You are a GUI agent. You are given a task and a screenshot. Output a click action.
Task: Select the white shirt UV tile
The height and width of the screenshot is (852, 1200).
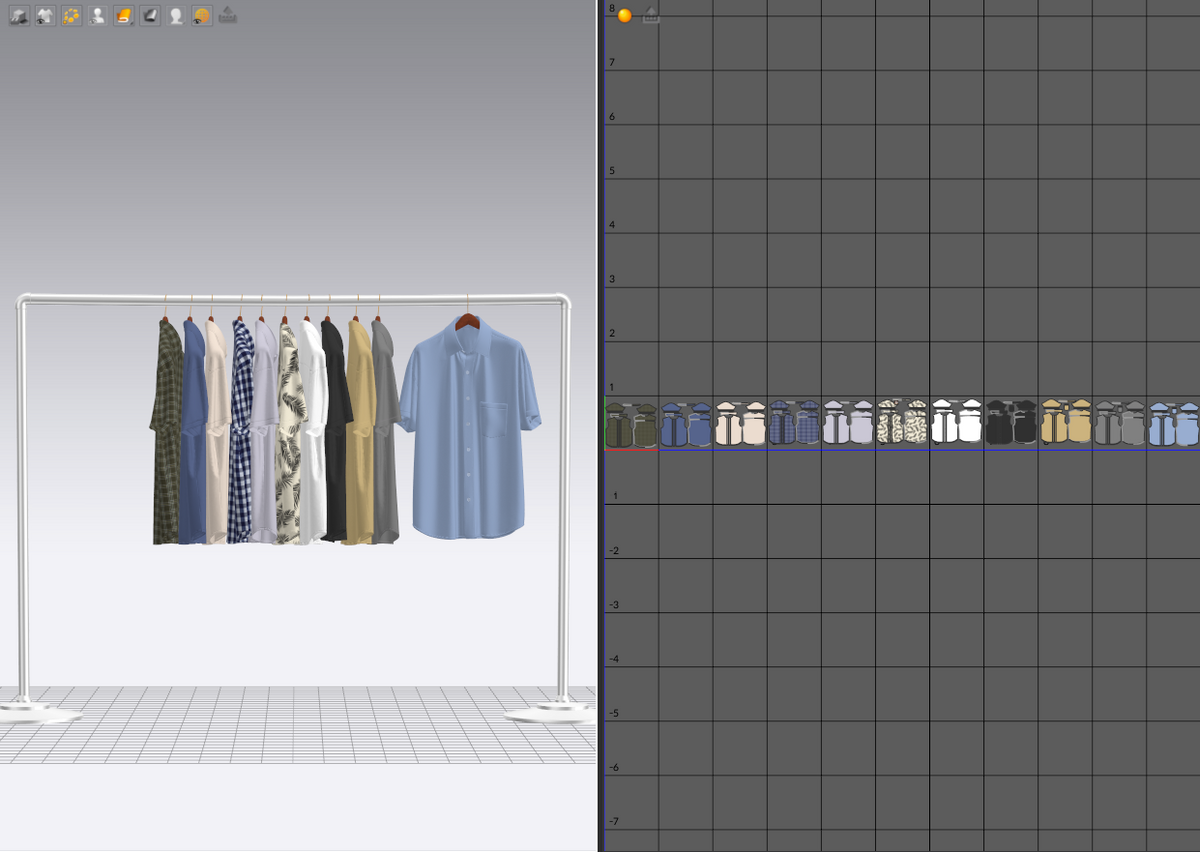pos(956,423)
